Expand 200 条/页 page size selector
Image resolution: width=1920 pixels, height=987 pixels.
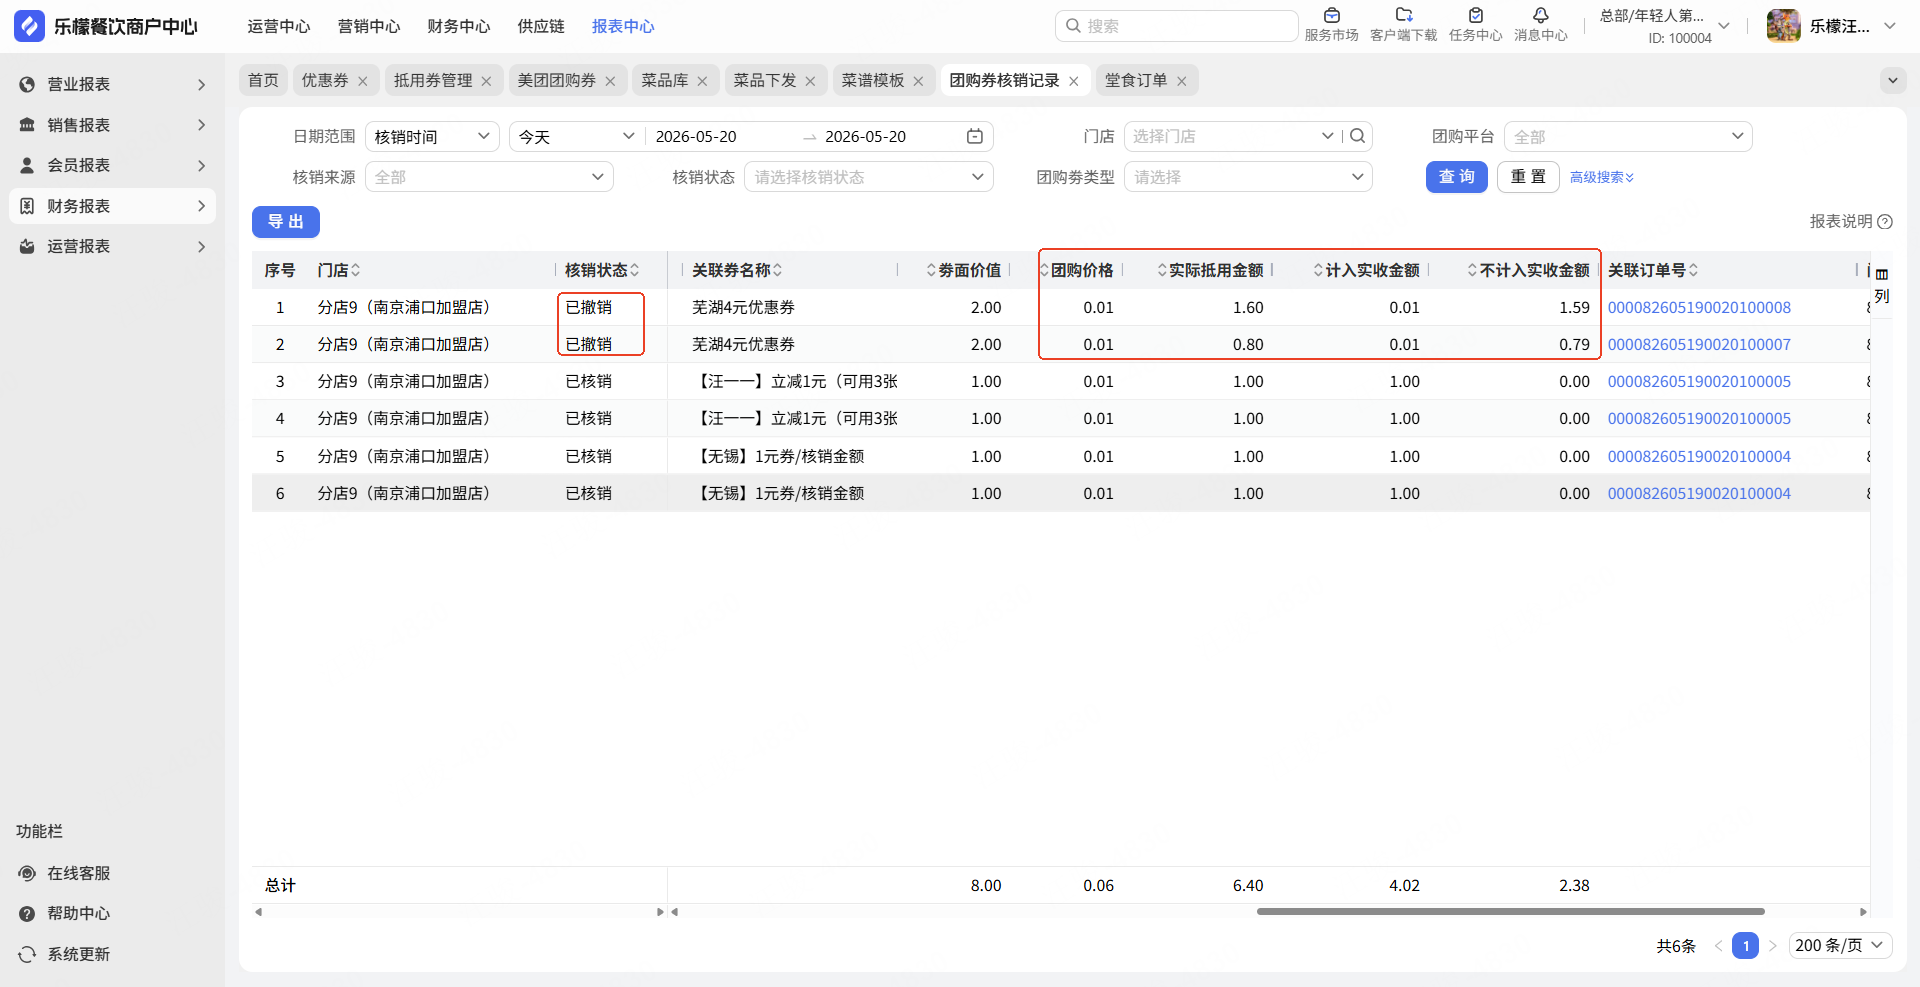pos(1839,945)
